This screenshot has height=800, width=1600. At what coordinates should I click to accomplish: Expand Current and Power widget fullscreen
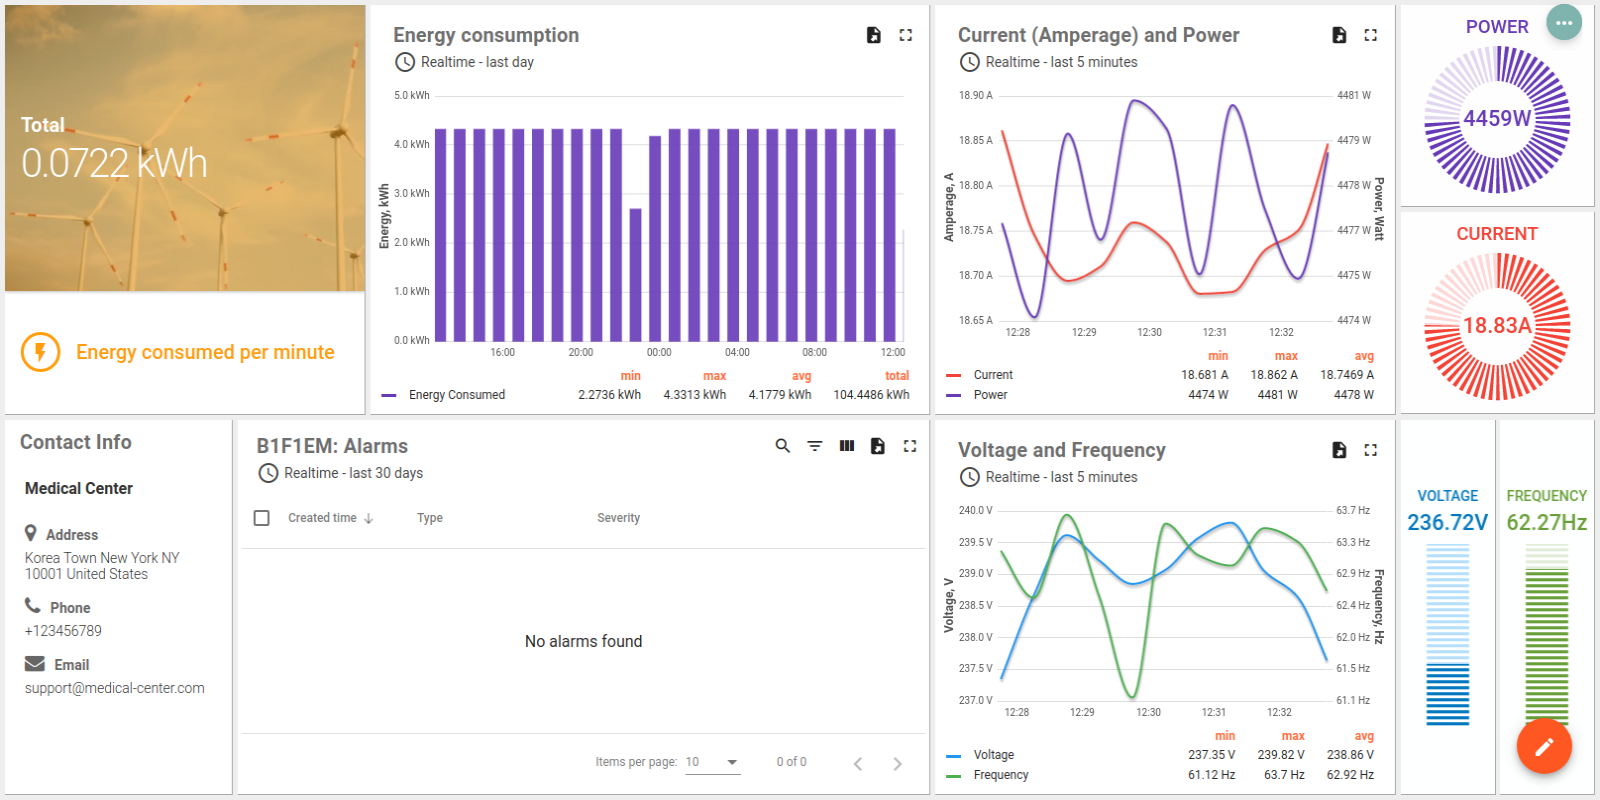pos(1371,35)
